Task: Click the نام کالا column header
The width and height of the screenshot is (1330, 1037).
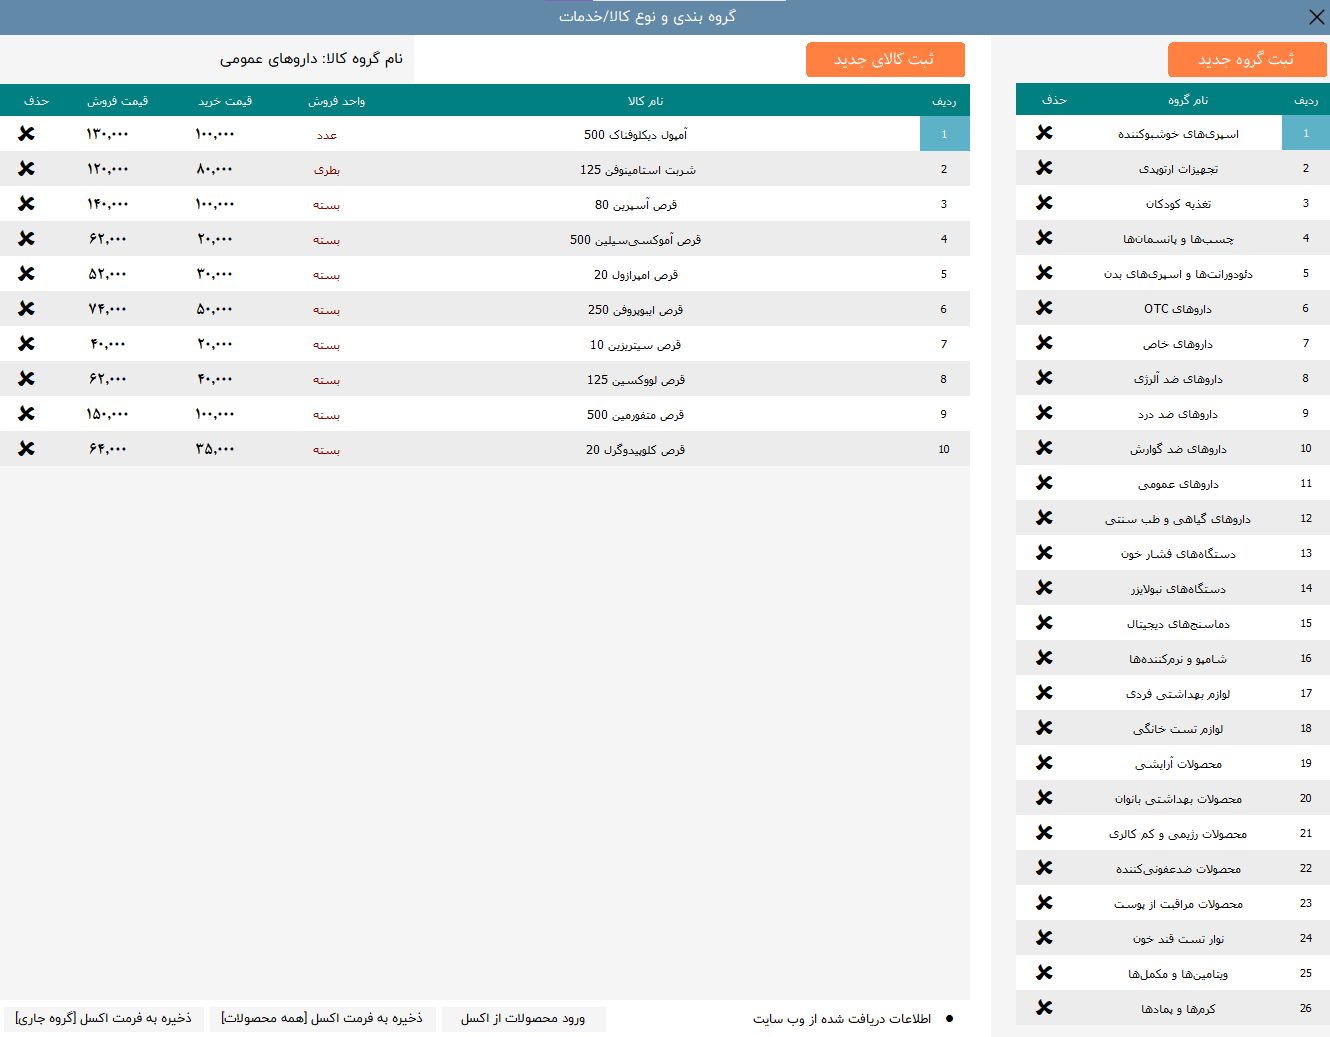Action: tap(645, 101)
